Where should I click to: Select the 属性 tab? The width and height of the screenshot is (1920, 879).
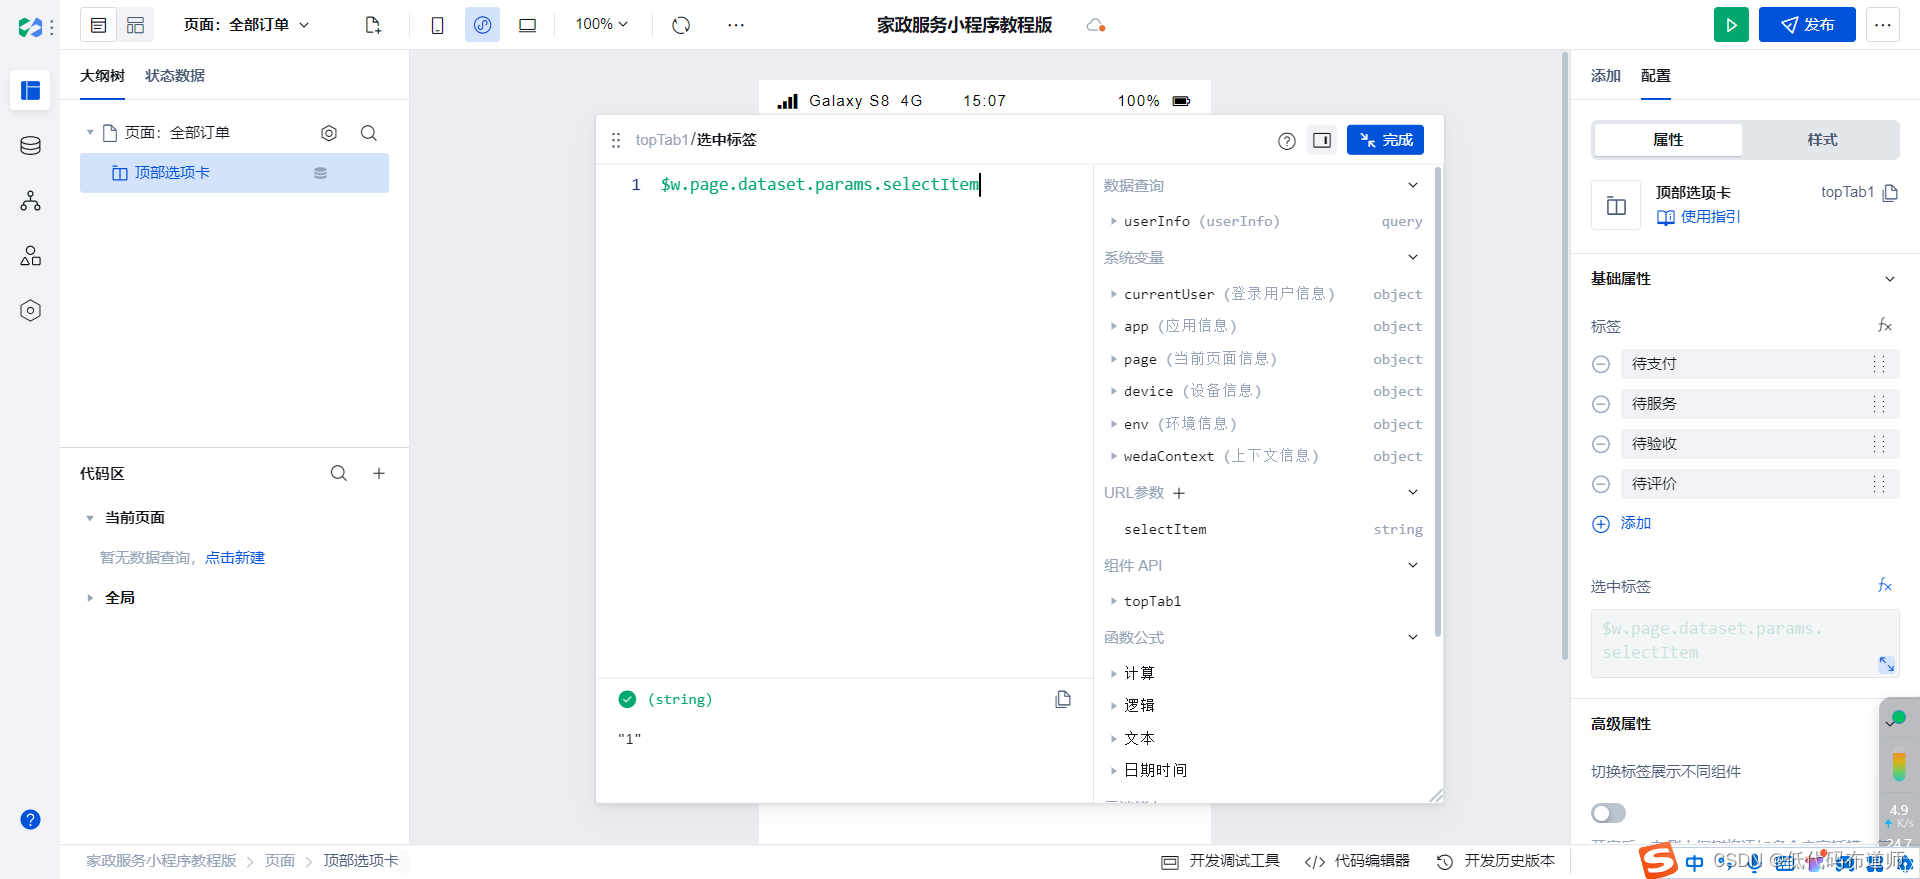pyautogui.click(x=1668, y=140)
